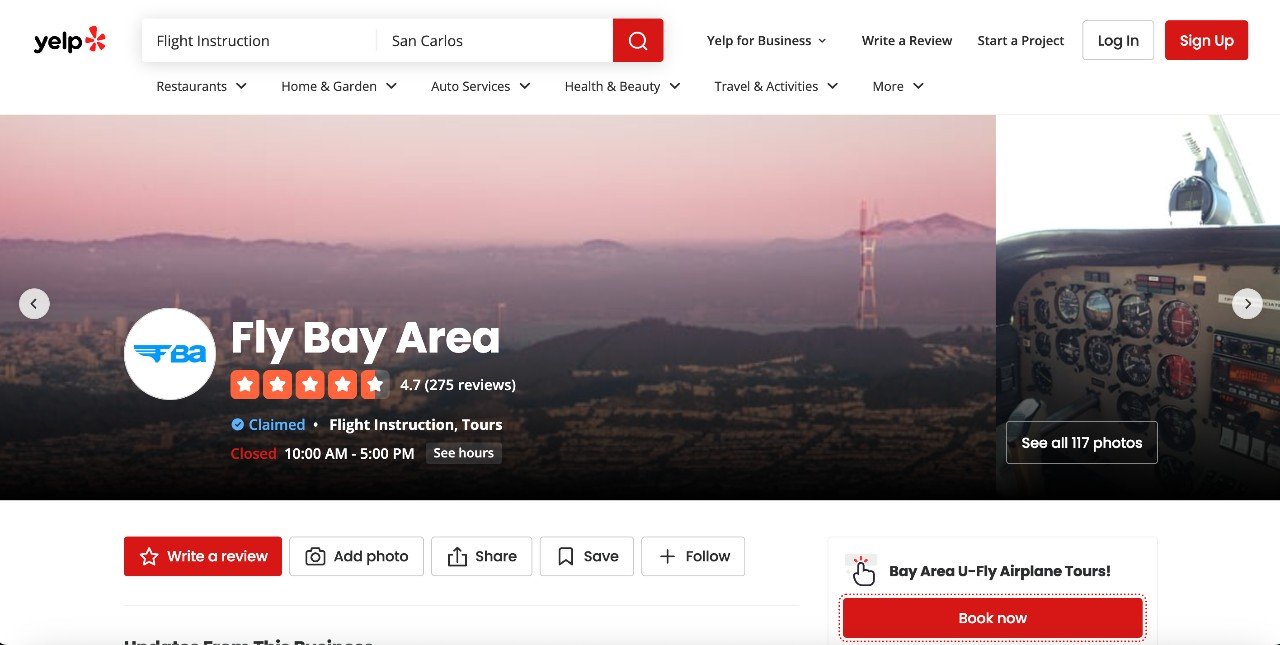Open See all 117 photos

point(1081,443)
